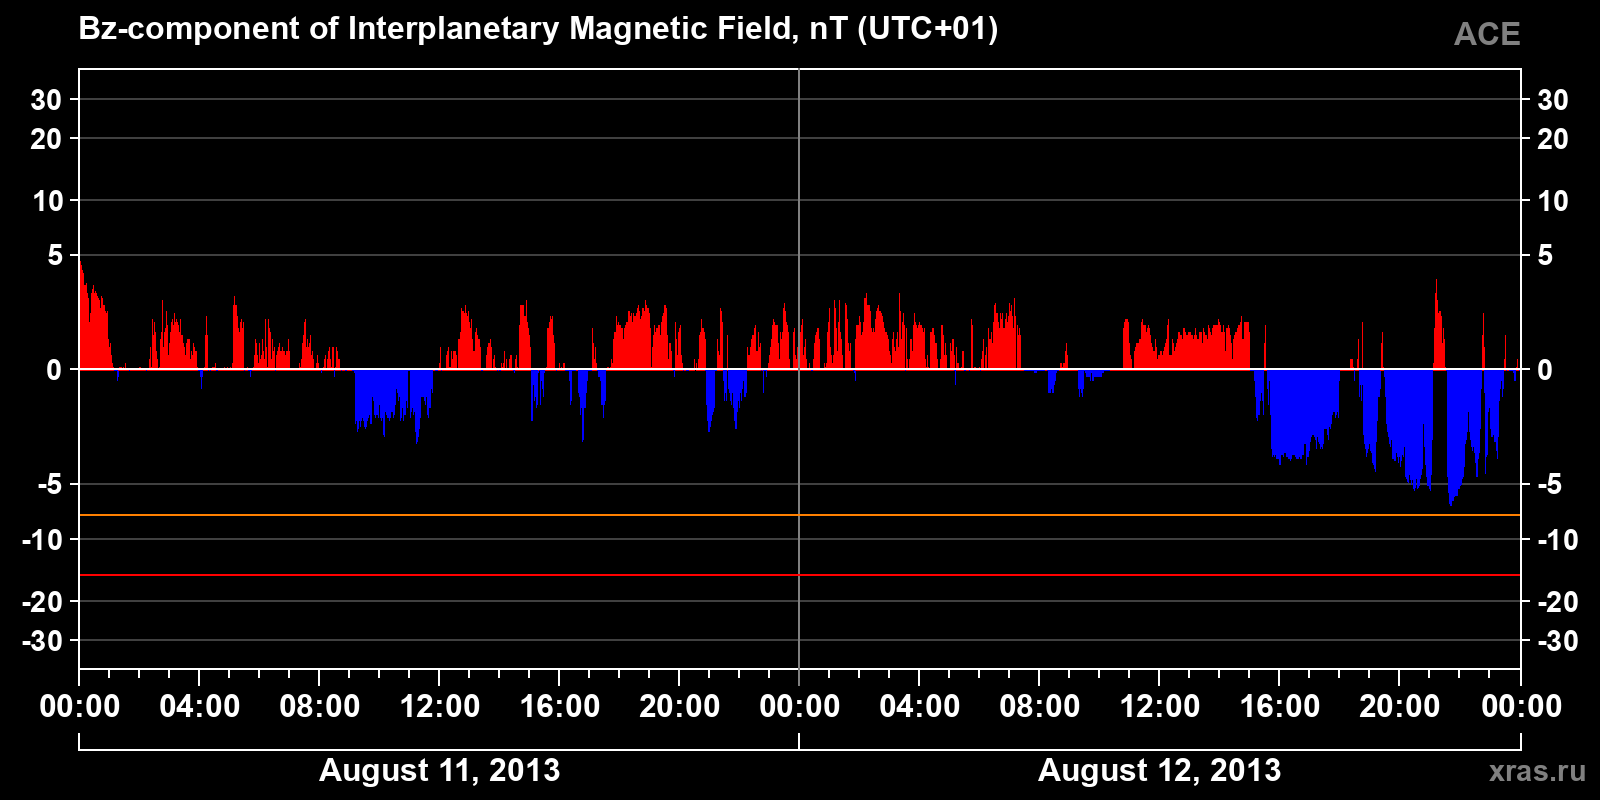Click the '-20' label on the right axis
Screen dimensions: 1600x800
(1557, 602)
